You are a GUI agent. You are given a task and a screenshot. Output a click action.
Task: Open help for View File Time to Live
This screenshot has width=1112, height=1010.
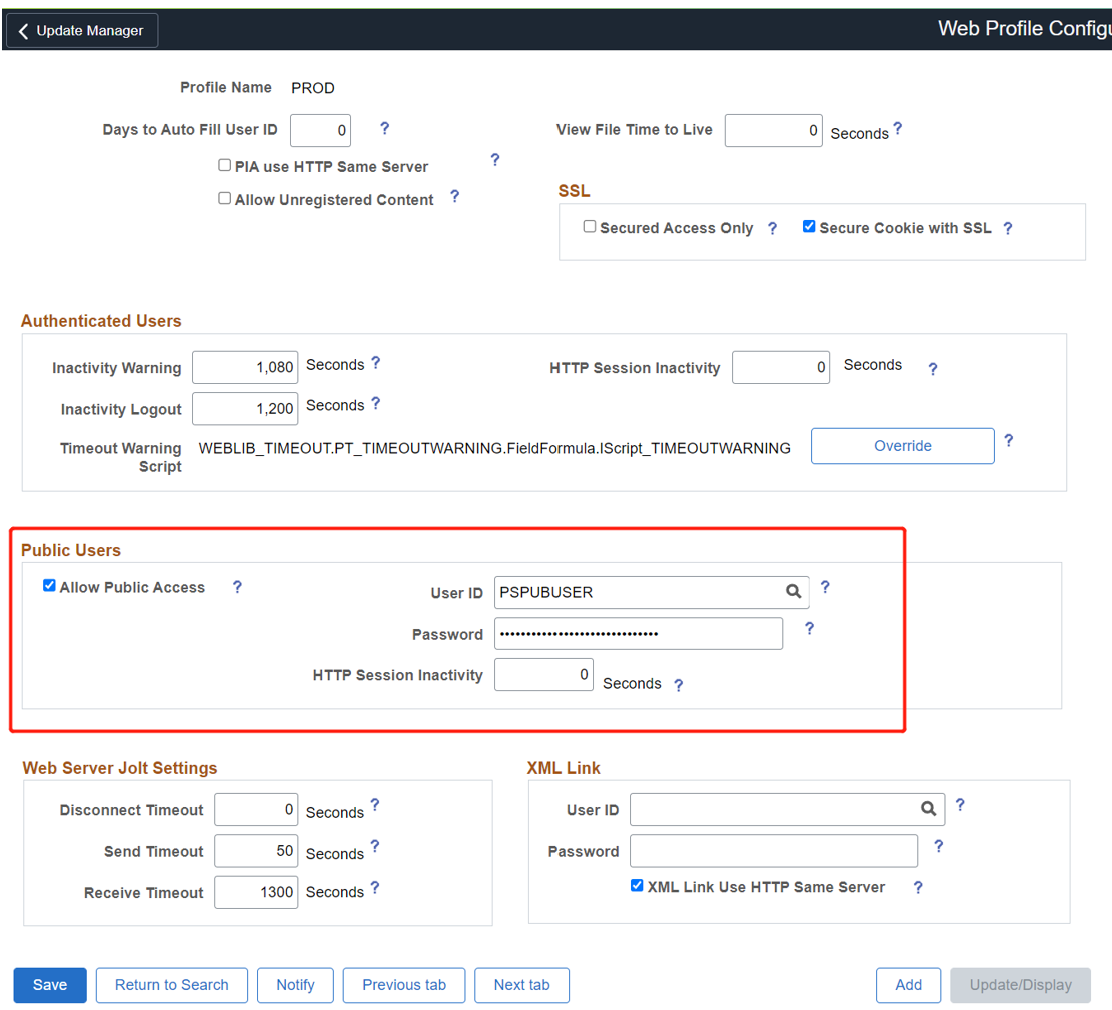click(x=898, y=128)
